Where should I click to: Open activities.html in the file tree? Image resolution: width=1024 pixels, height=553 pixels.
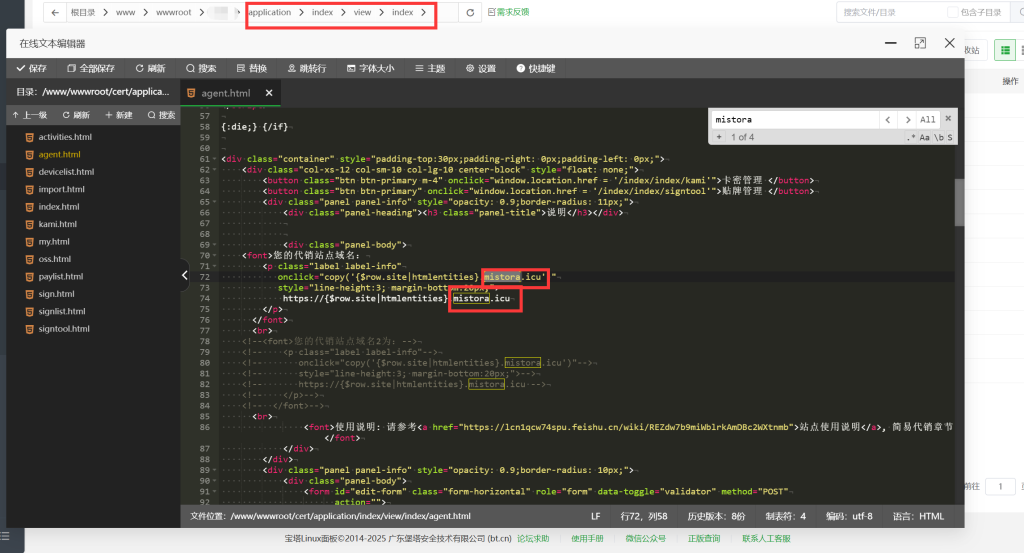click(x=65, y=137)
